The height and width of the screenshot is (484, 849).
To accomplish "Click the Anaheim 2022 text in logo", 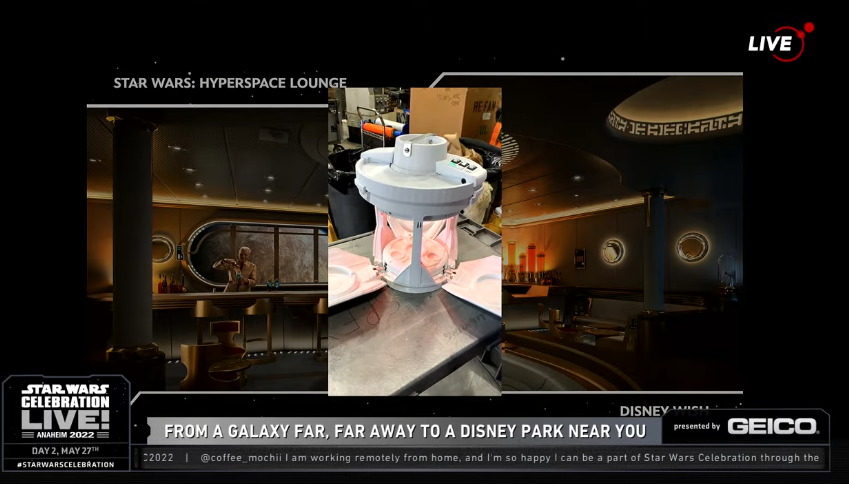I will [65, 434].
